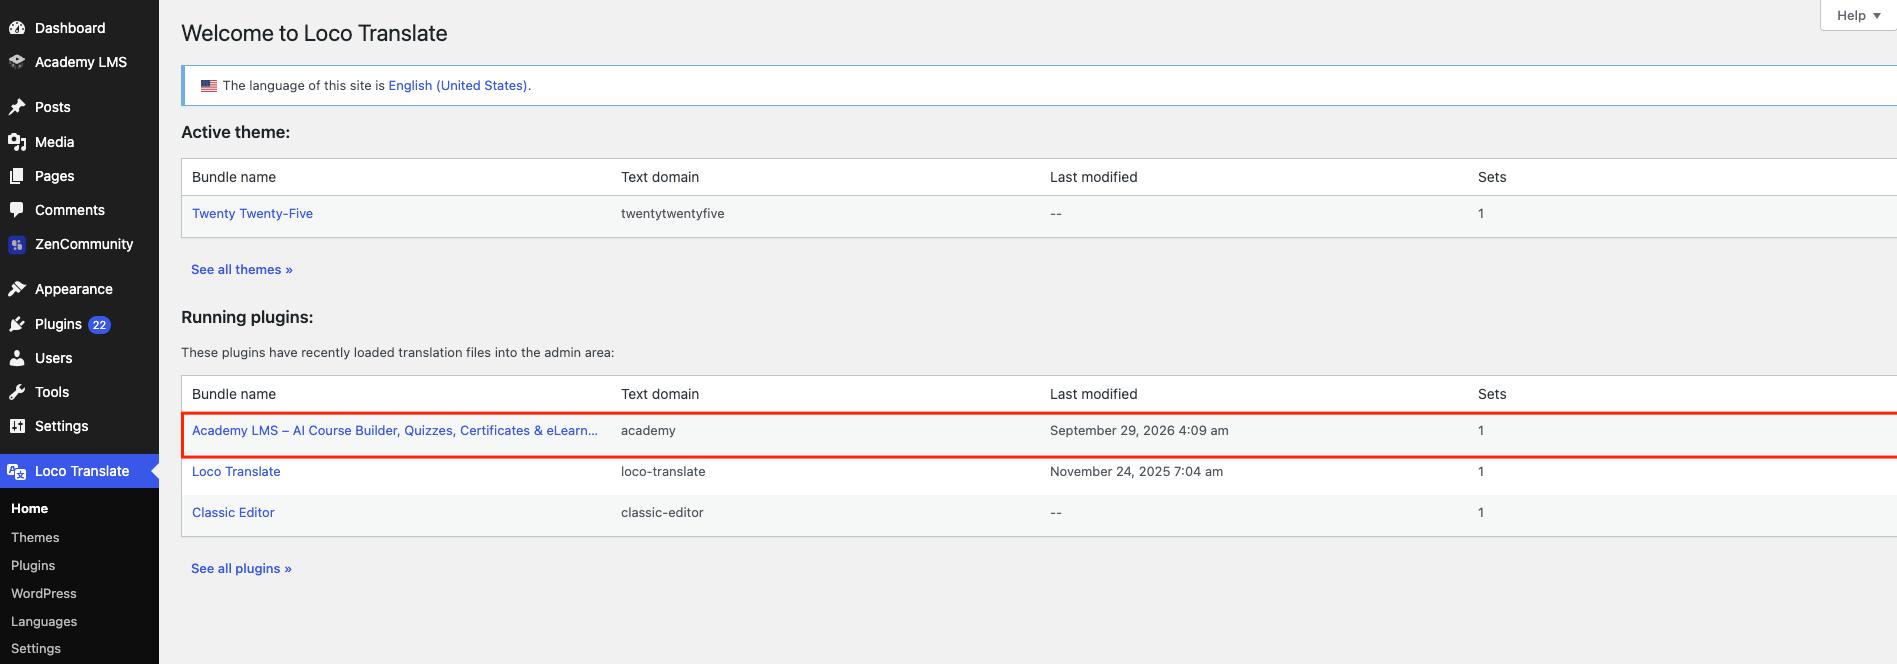Click Last modified header in plugins table
This screenshot has height=664, width=1897.
click(1094, 394)
